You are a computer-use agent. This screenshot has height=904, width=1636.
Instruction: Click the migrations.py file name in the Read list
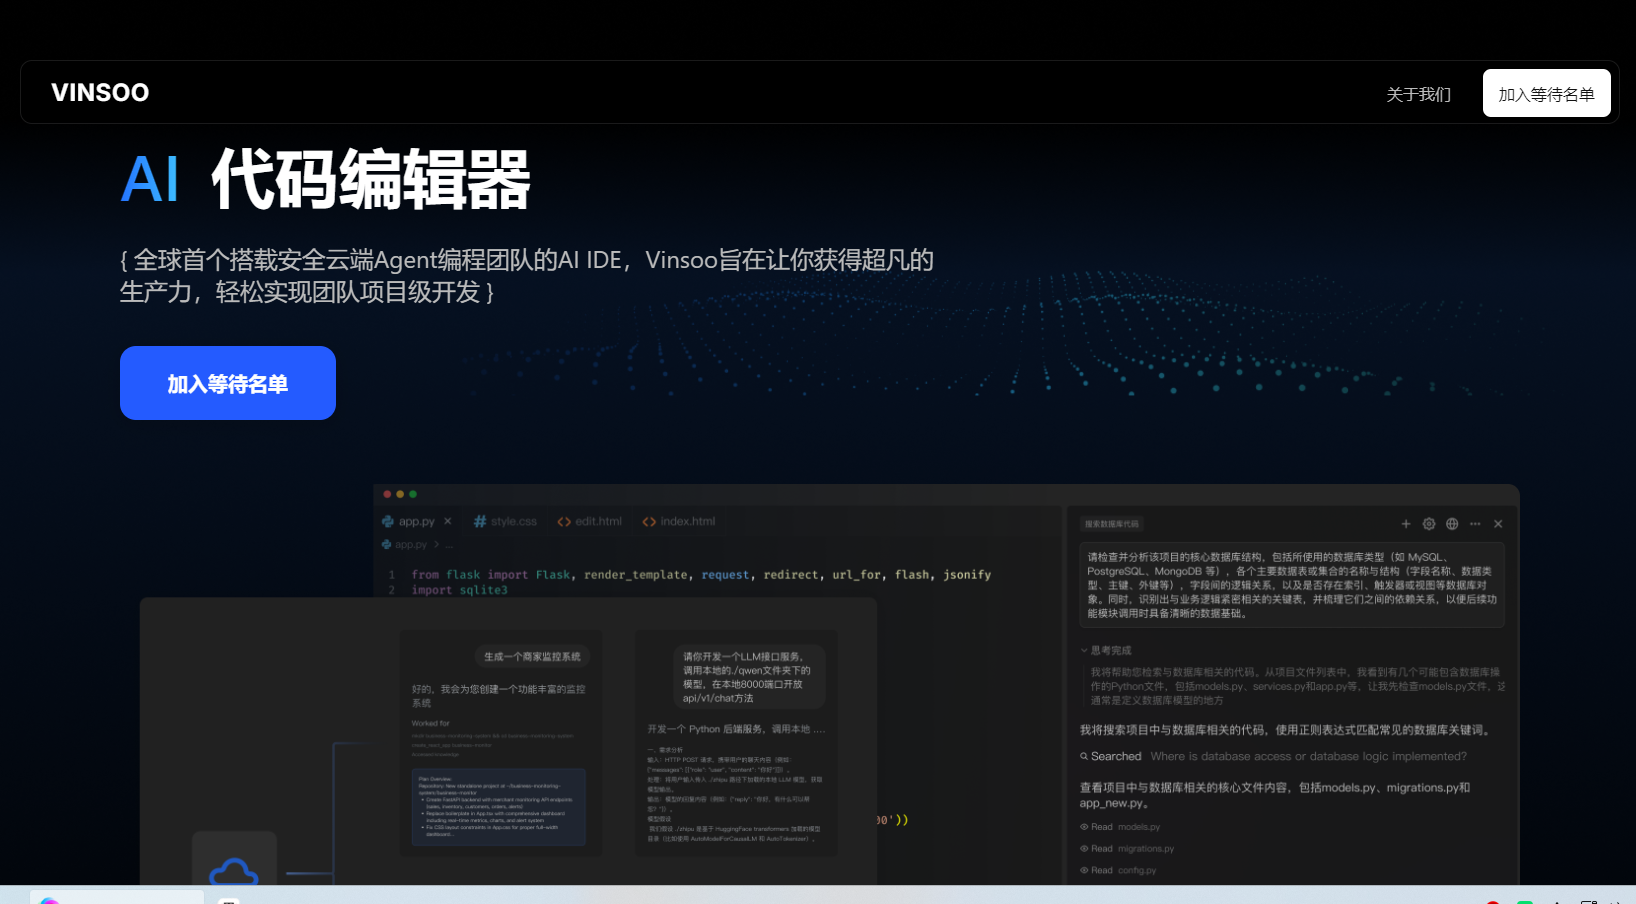click(x=1146, y=849)
